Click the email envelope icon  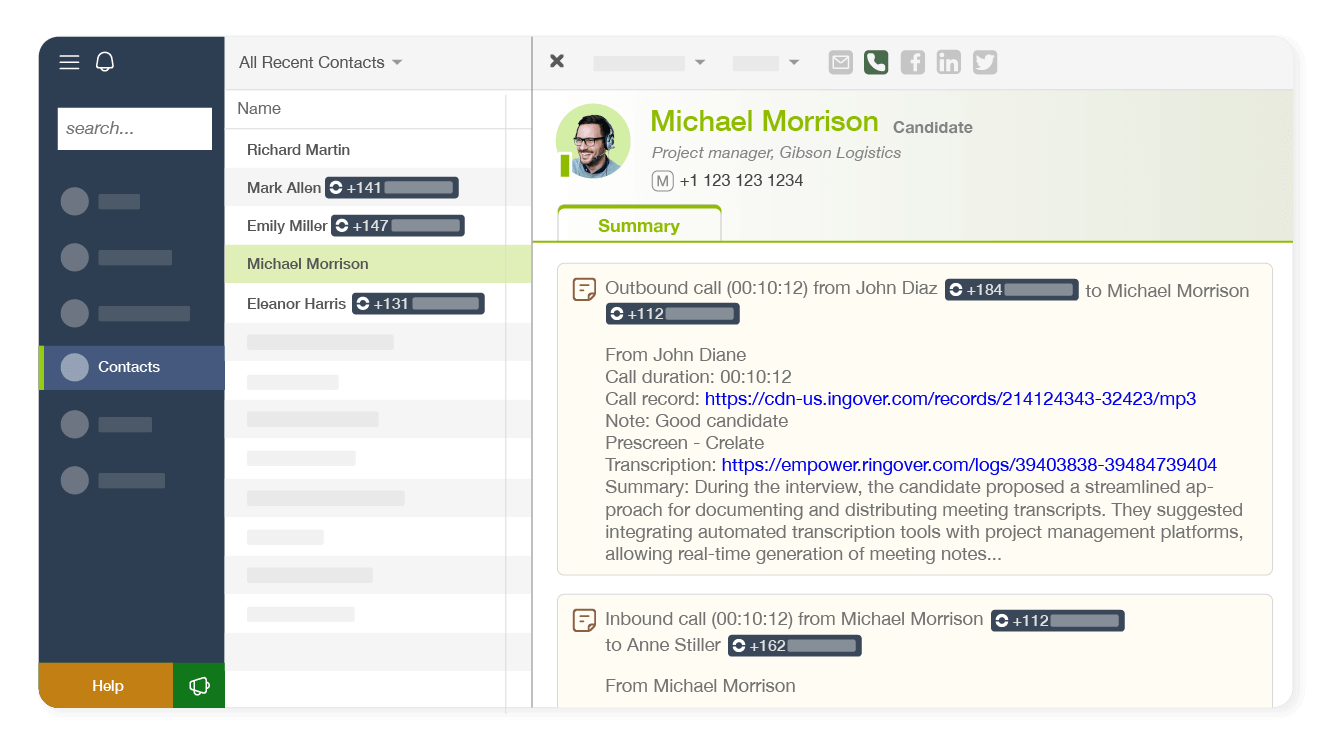point(840,61)
